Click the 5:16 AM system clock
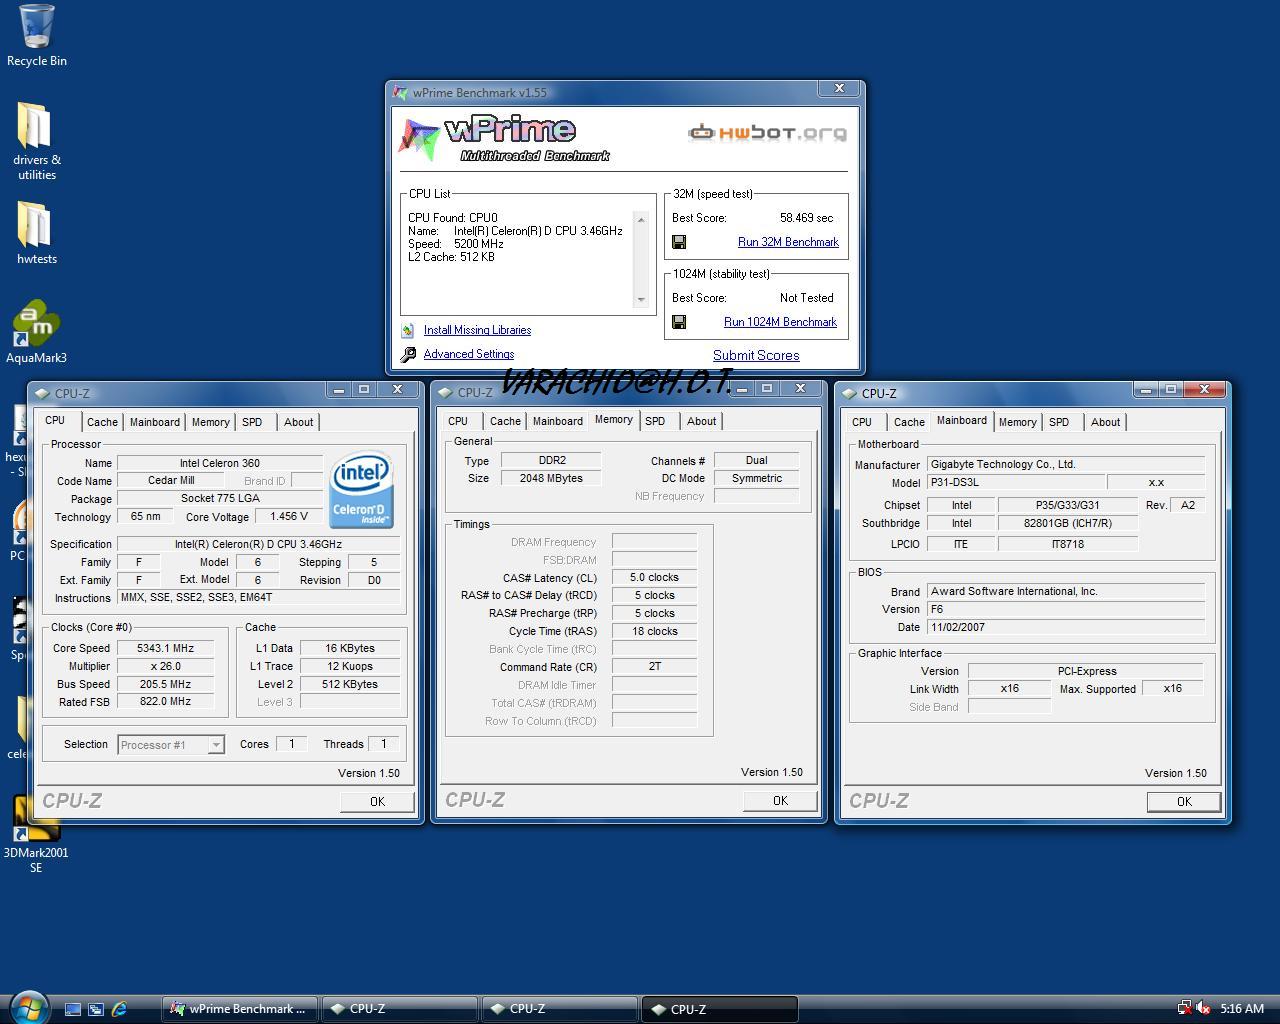Image resolution: width=1280 pixels, height=1024 pixels. tap(1242, 1008)
